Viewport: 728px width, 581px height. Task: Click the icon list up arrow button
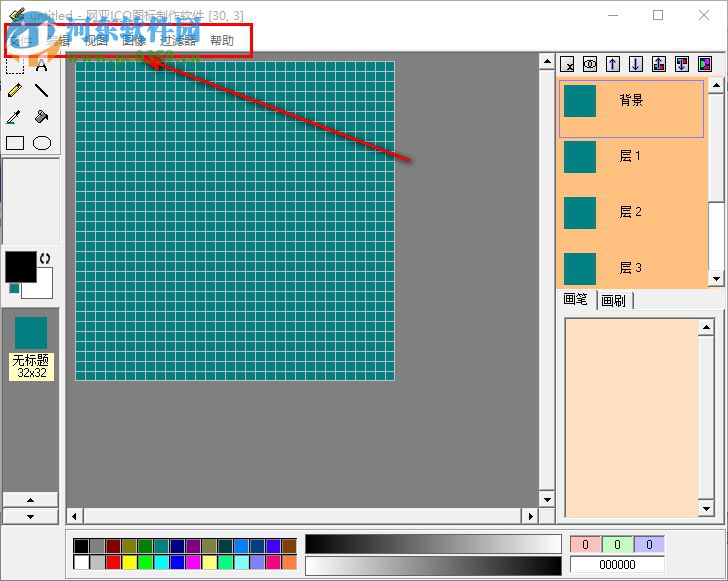(x=31, y=500)
